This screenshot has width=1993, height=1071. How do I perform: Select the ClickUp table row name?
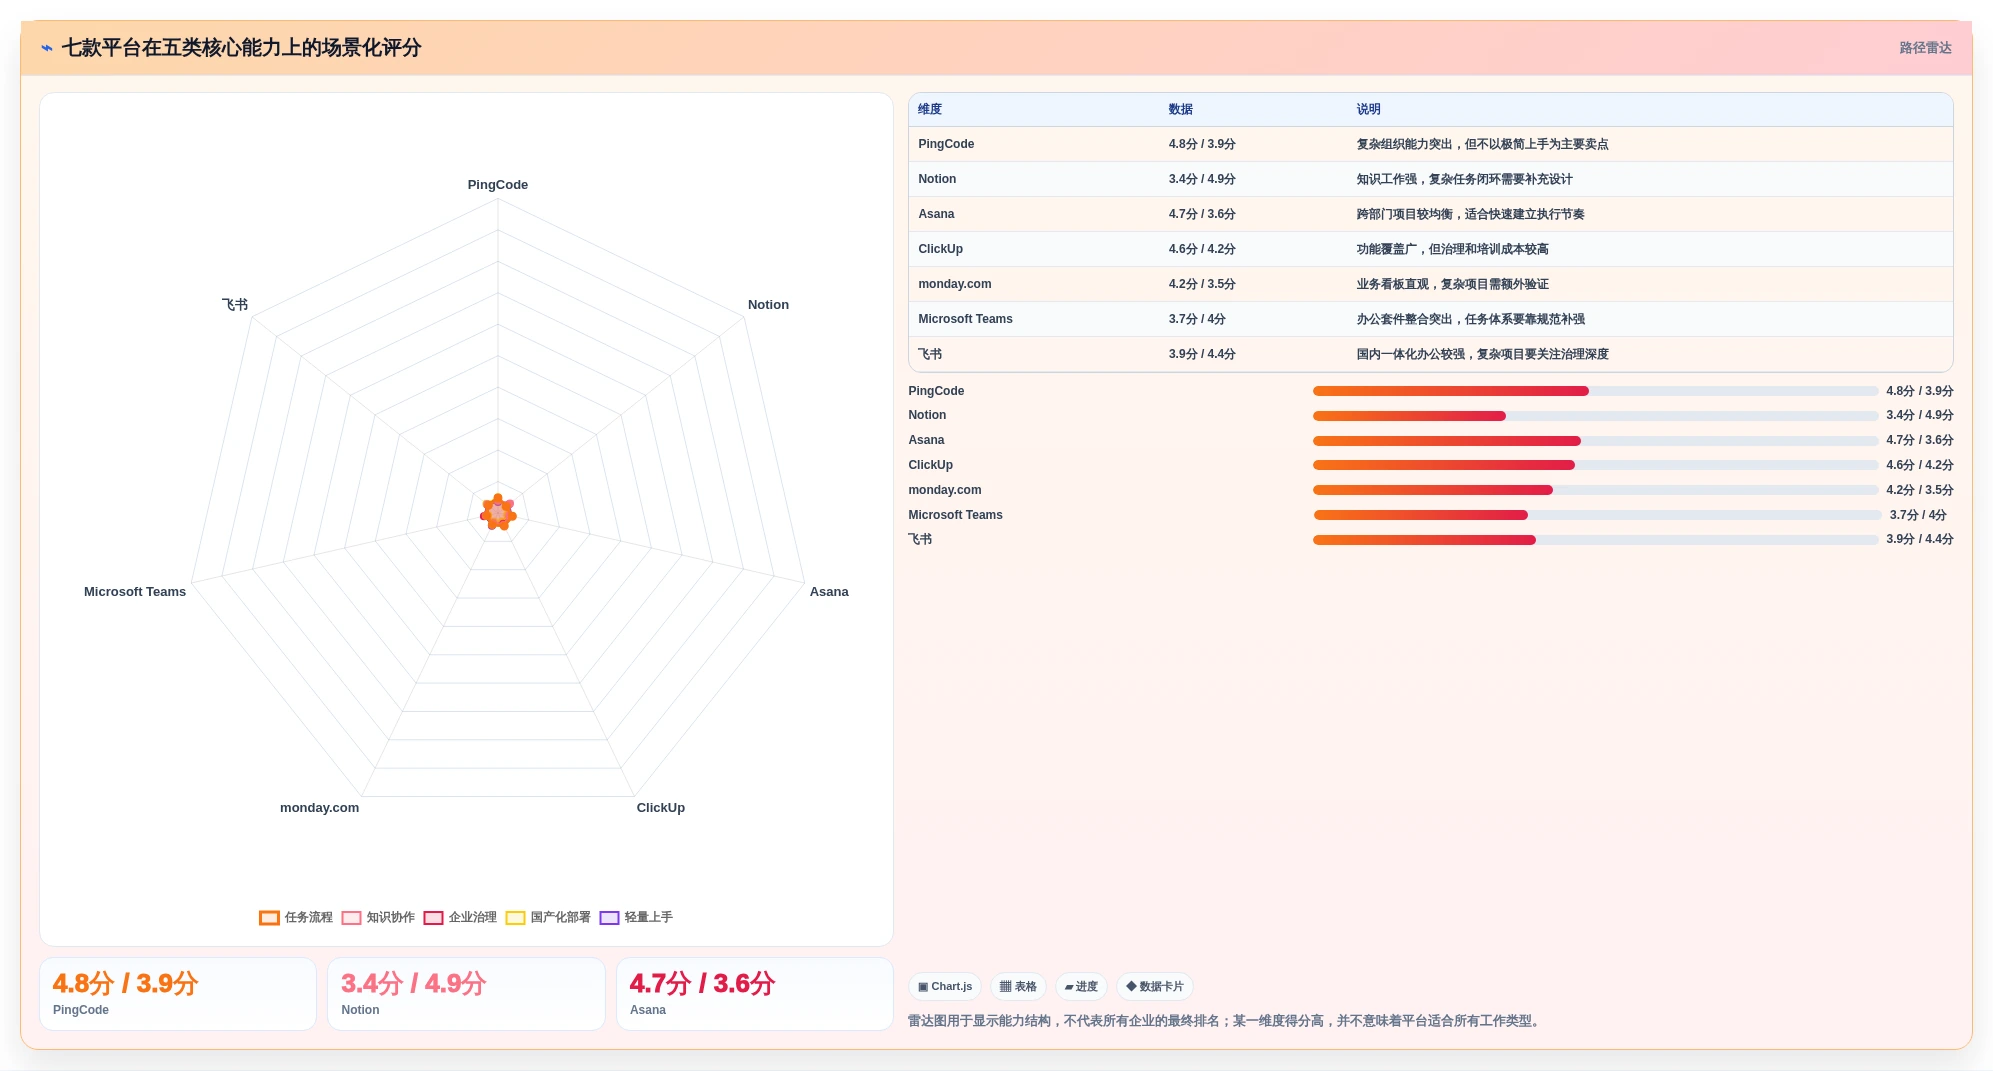(x=940, y=249)
